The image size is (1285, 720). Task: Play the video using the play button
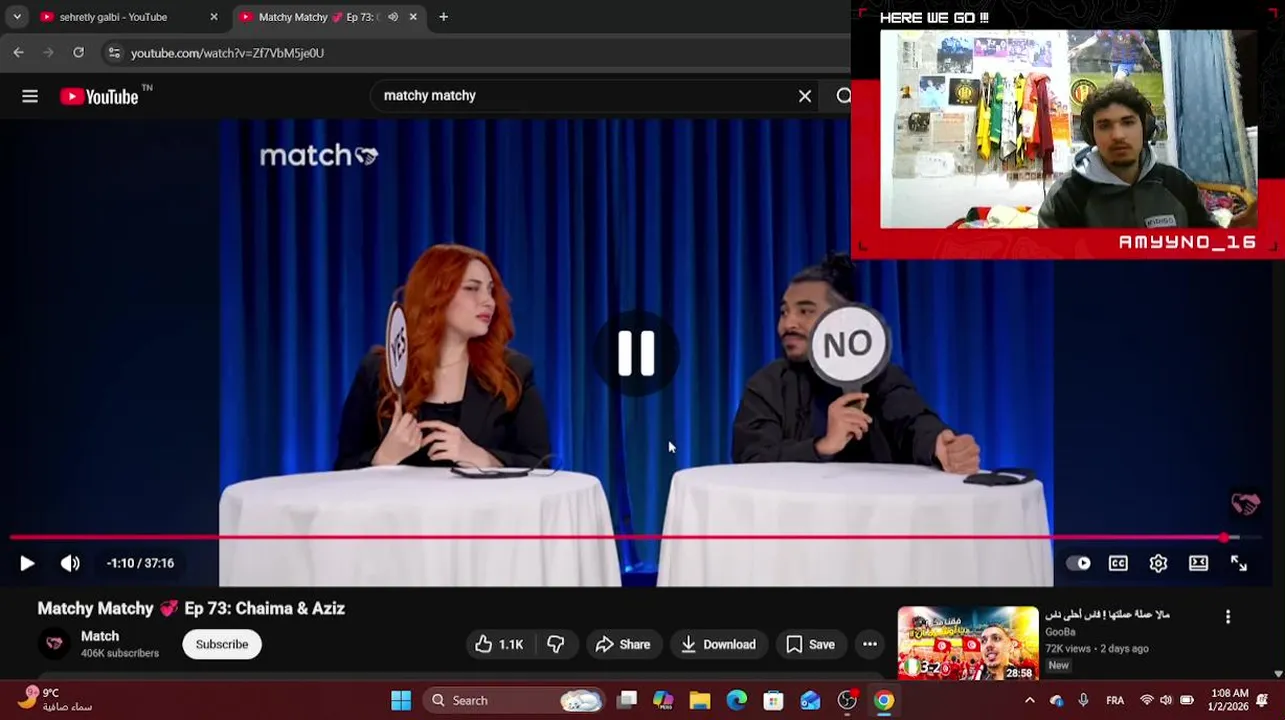coord(27,563)
